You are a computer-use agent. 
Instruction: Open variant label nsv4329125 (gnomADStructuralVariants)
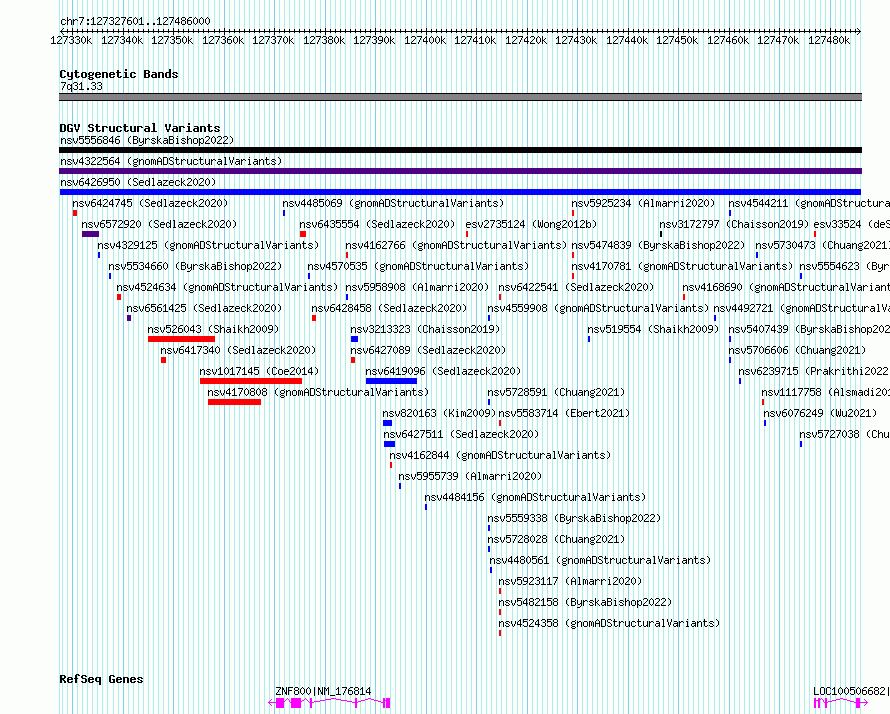pos(208,245)
